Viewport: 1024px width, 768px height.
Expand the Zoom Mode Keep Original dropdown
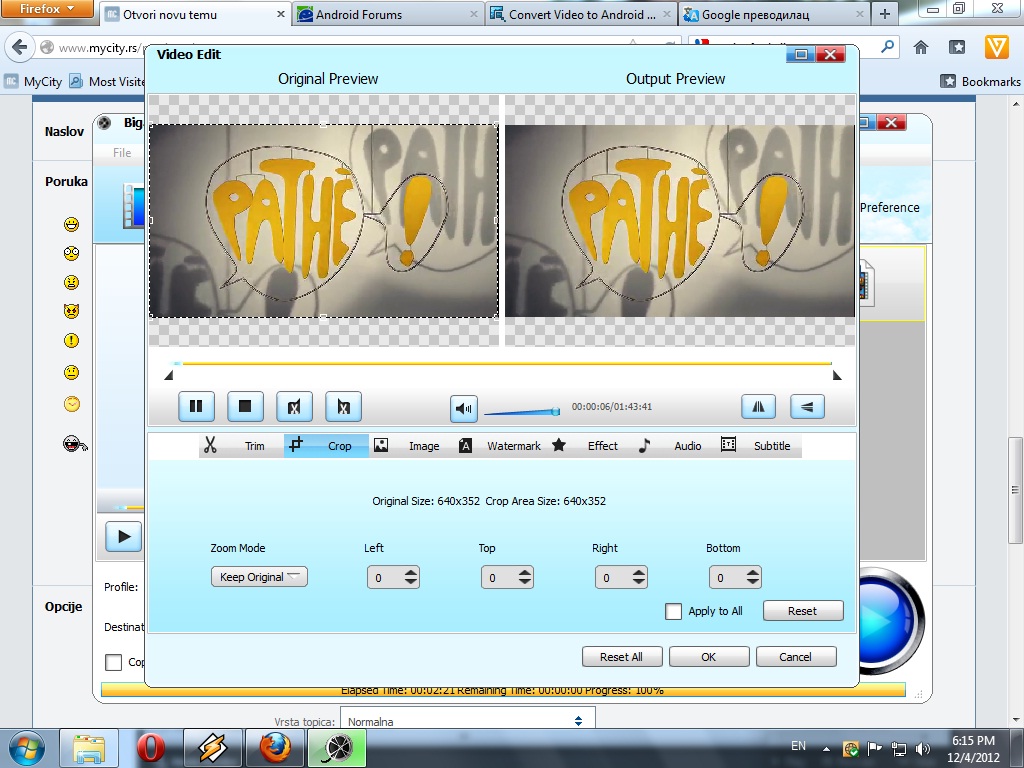(259, 577)
